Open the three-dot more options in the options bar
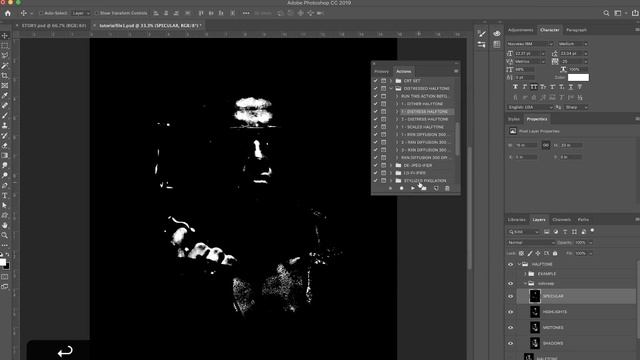Image resolution: width=640 pixels, height=360 pixels. tap(246, 13)
